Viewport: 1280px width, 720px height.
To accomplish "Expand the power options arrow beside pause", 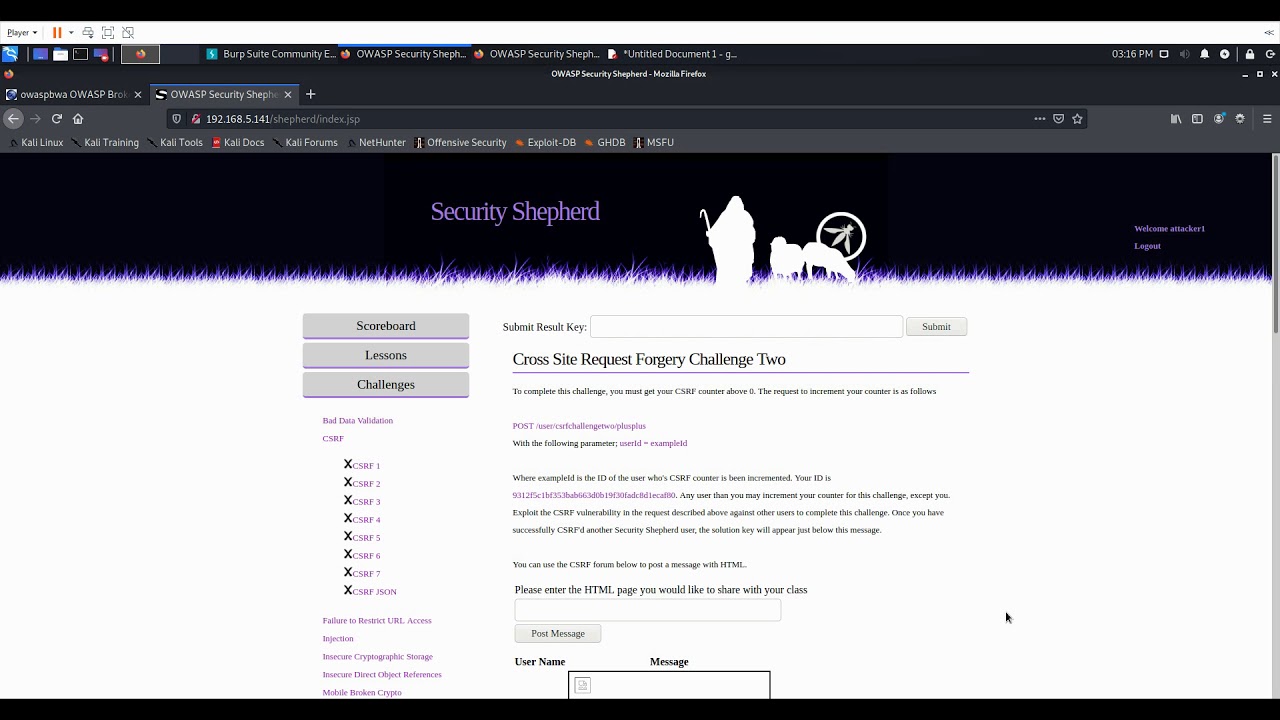I will pyautogui.click(x=71, y=32).
